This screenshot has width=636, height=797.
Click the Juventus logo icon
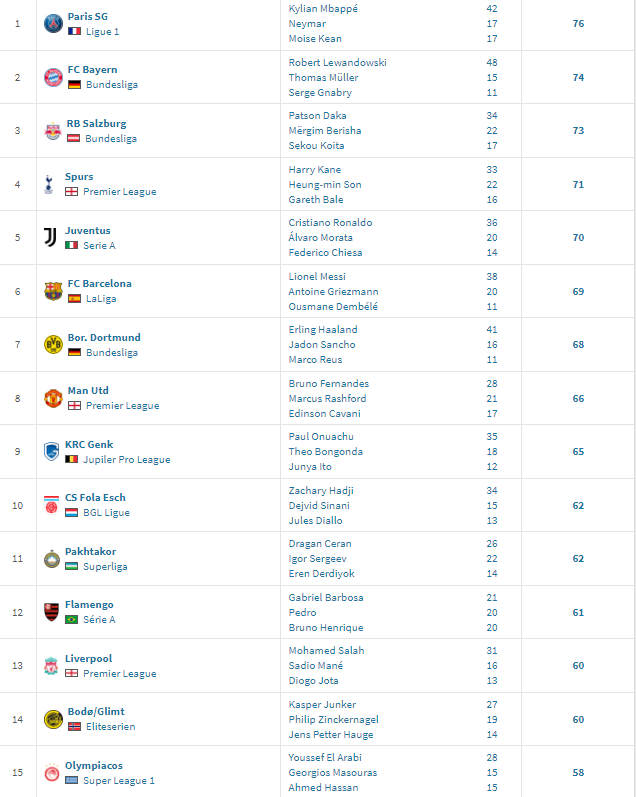pos(50,237)
